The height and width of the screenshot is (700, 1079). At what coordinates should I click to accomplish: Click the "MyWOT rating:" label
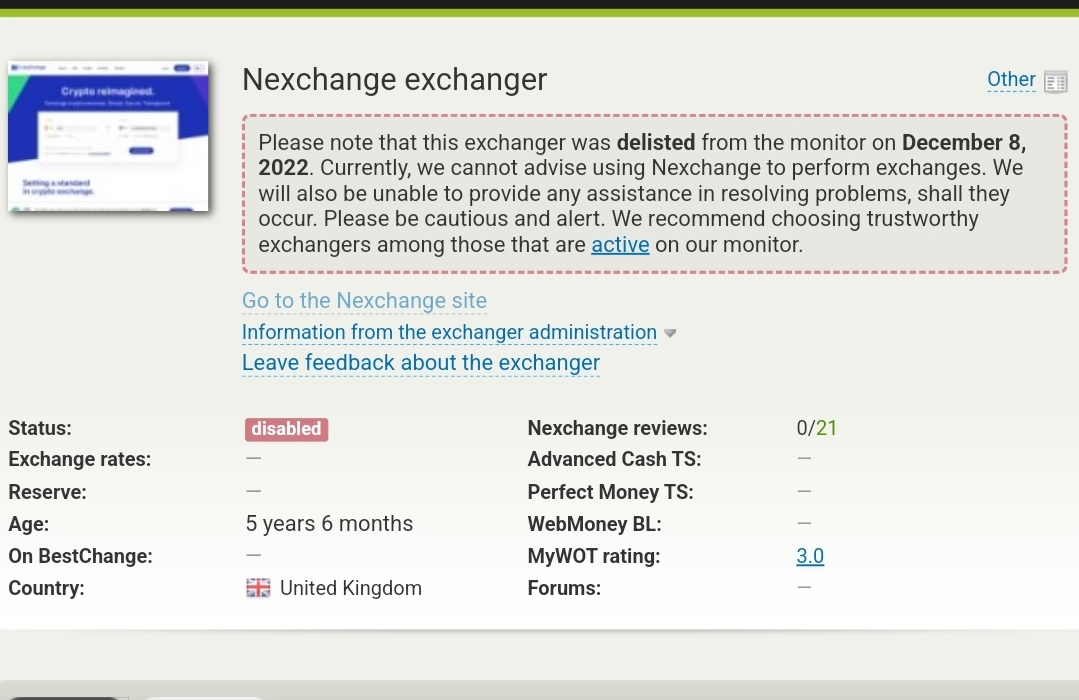coord(594,556)
